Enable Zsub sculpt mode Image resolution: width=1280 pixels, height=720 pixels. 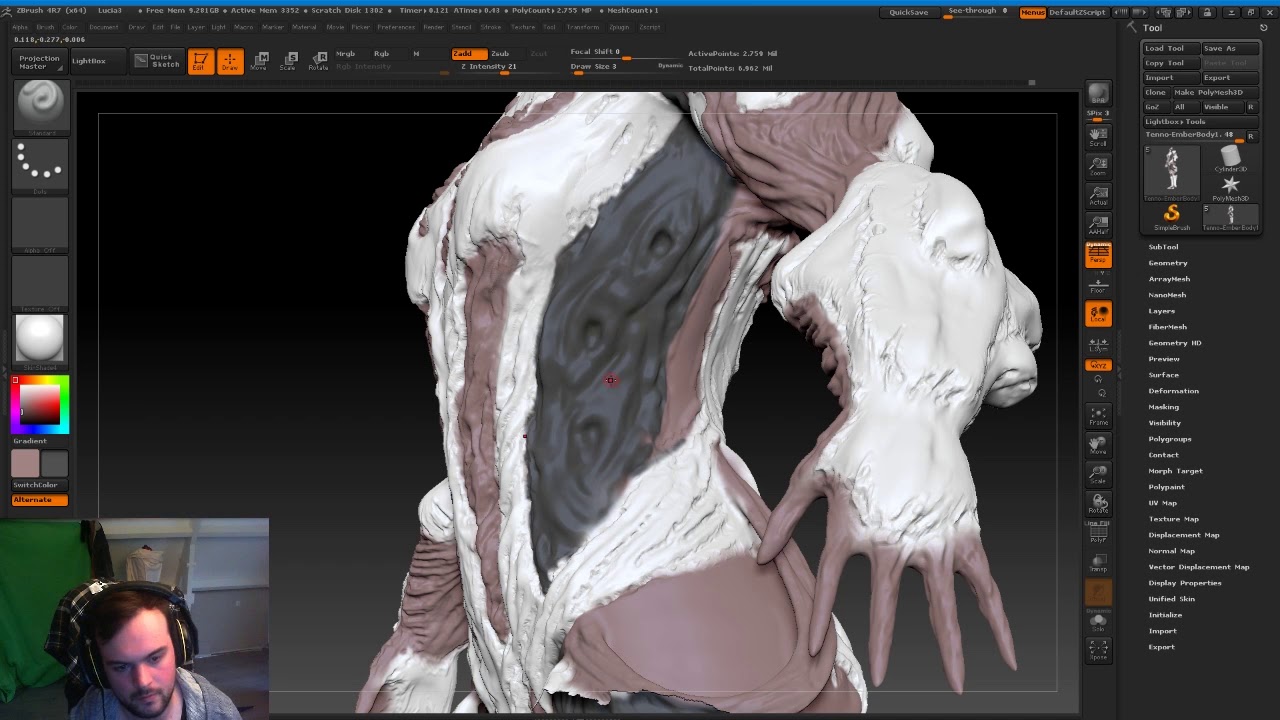click(500, 53)
